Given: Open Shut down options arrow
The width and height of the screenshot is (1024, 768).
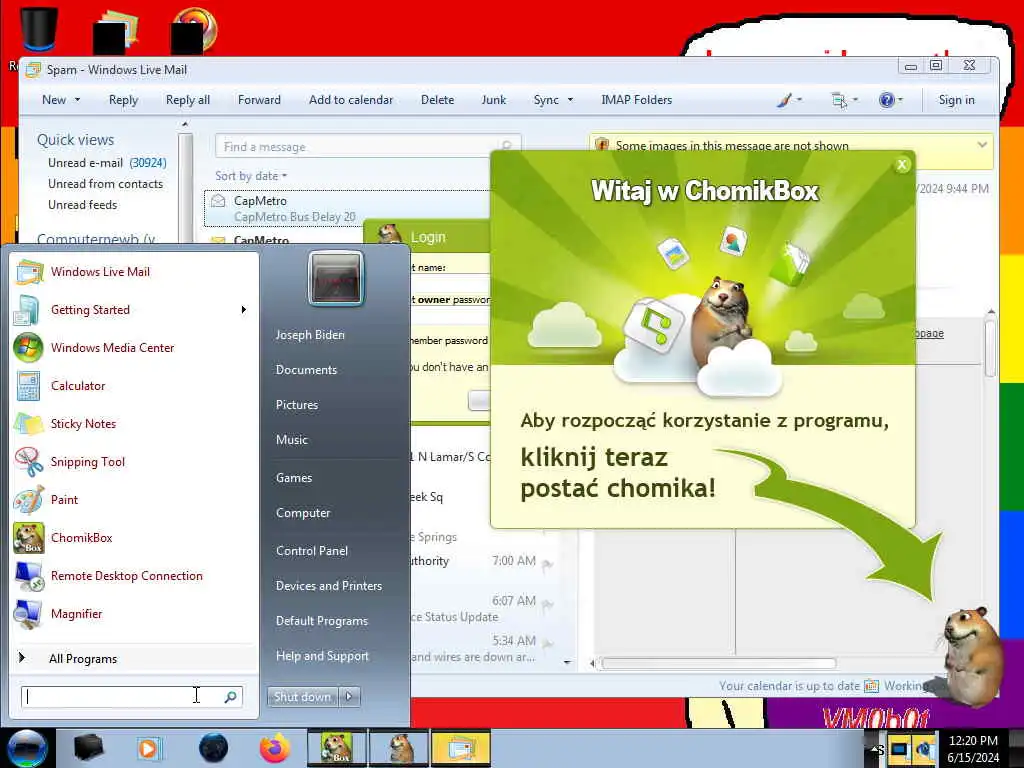Looking at the screenshot, I should pyautogui.click(x=349, y=697).
